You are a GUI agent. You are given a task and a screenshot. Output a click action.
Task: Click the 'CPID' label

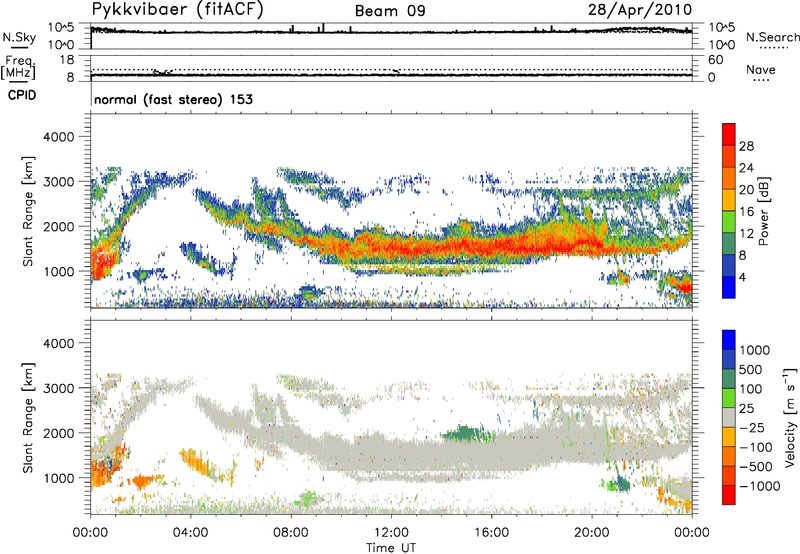22,95
